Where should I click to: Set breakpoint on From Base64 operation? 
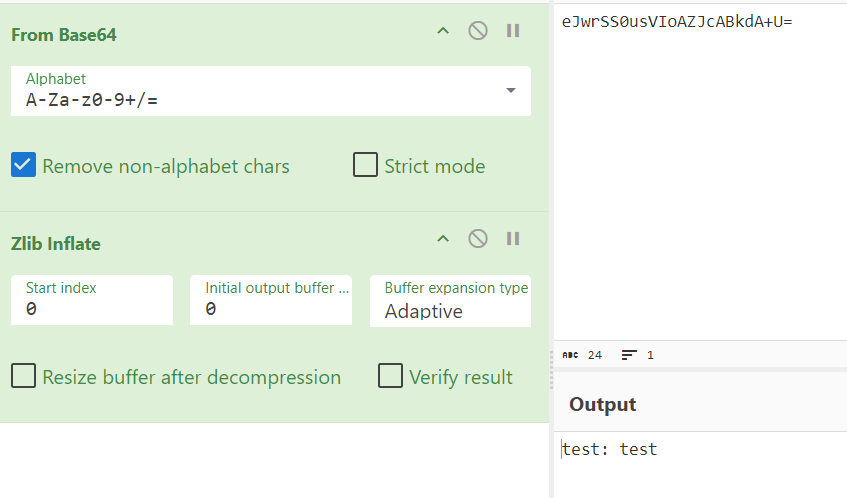pos(513,31)
